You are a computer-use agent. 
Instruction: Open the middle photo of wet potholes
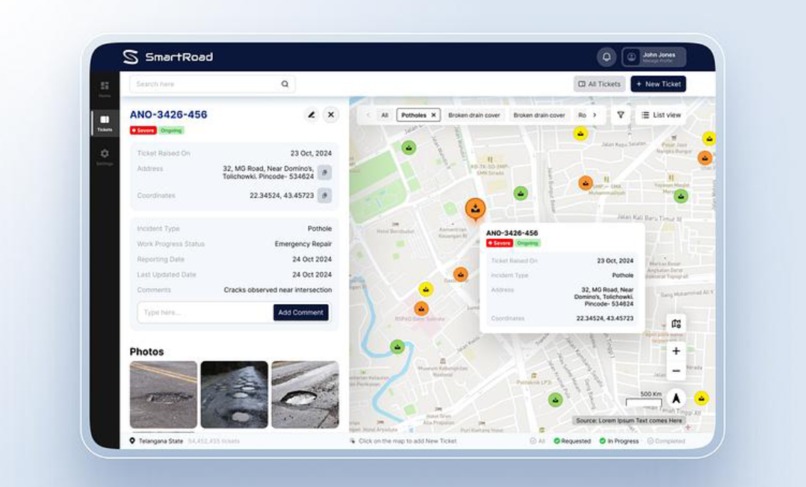click(x=234, y=394)
